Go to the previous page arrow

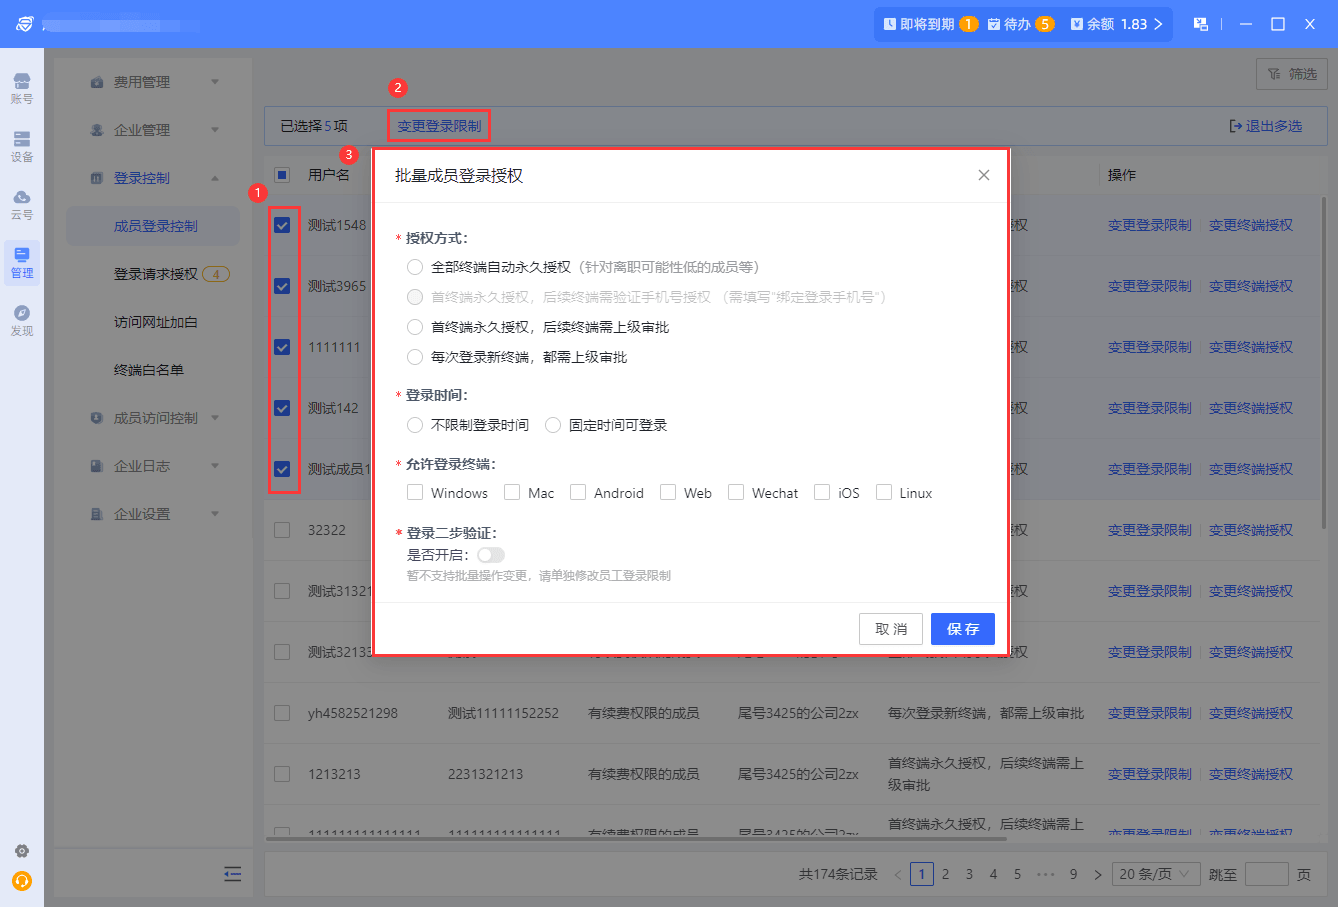tap(898, 875)
